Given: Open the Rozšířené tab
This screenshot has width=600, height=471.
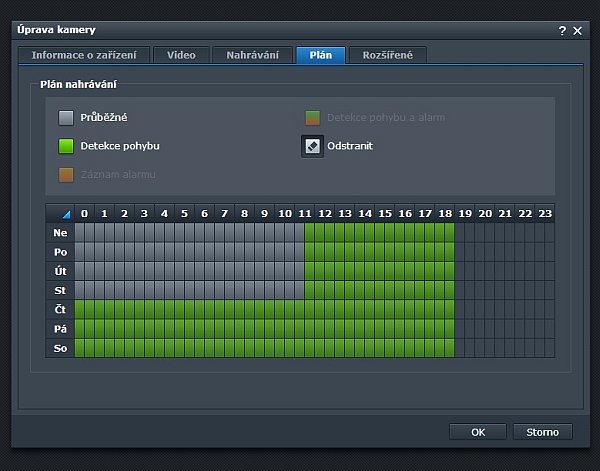Looking at the screenshot, I should [388, 55].
